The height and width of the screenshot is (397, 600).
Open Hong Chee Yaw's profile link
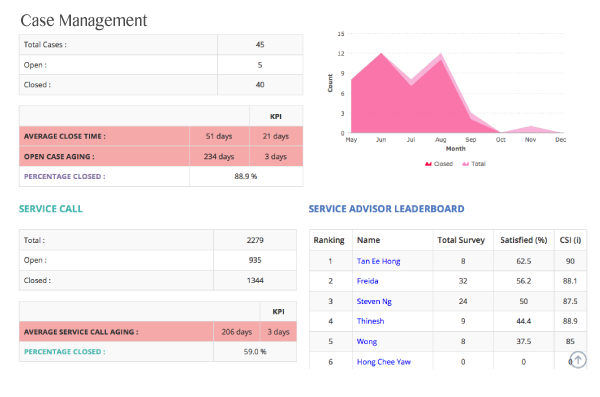(384, 362)
